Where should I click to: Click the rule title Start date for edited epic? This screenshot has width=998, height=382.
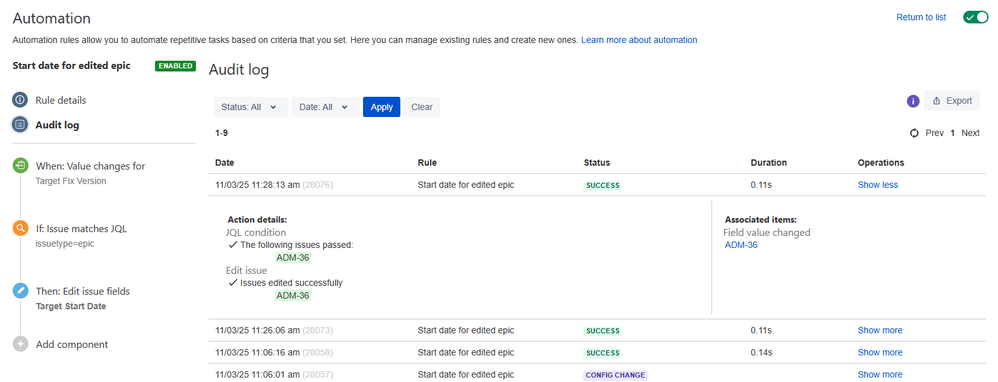point(71,66)
